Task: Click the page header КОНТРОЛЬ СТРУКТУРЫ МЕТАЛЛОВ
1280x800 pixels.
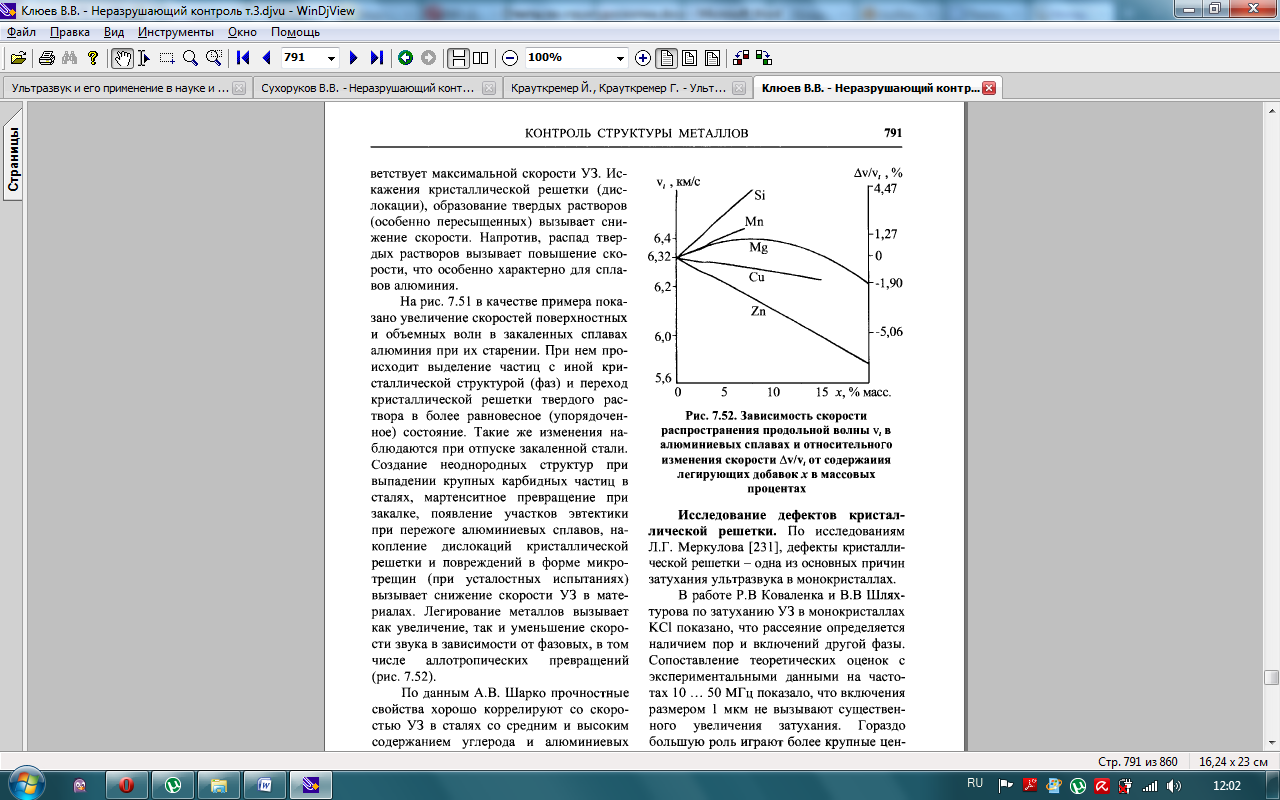Action: (637, 133)
